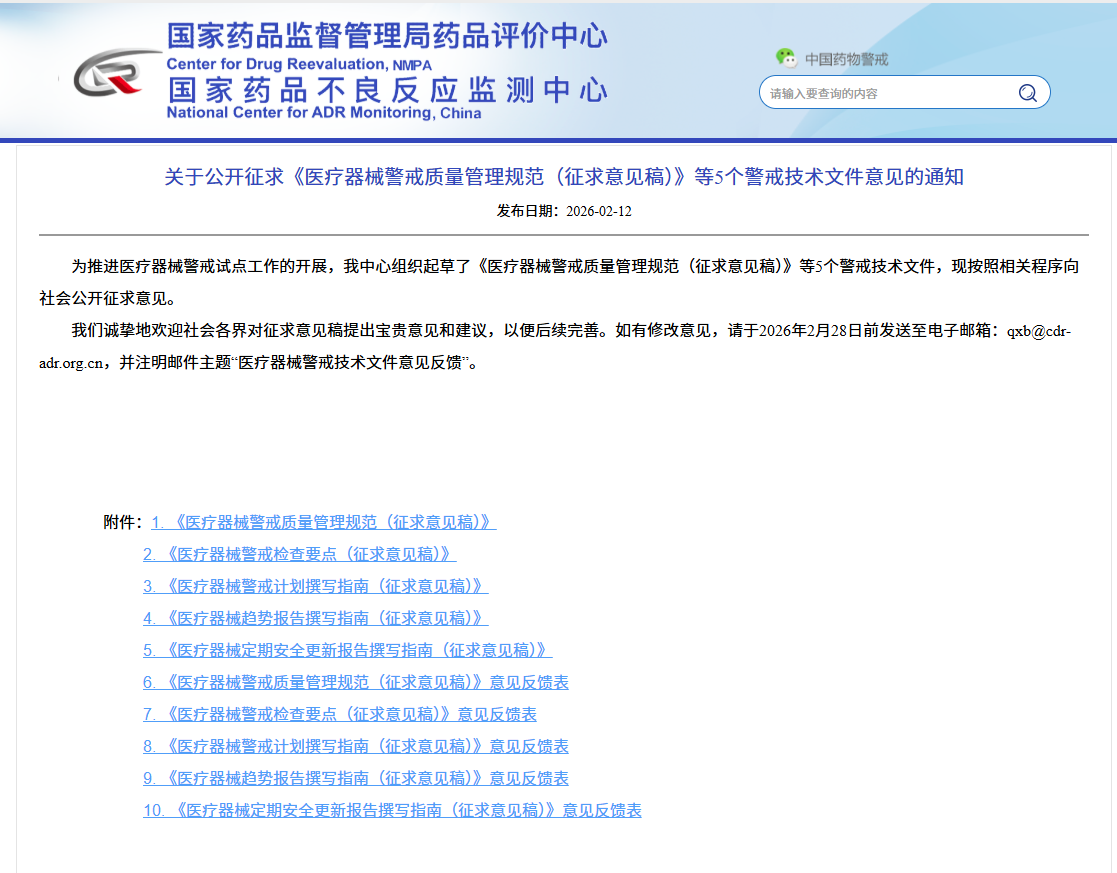Click National Center for ADR Monitoring text

click(x=324, y=113)
